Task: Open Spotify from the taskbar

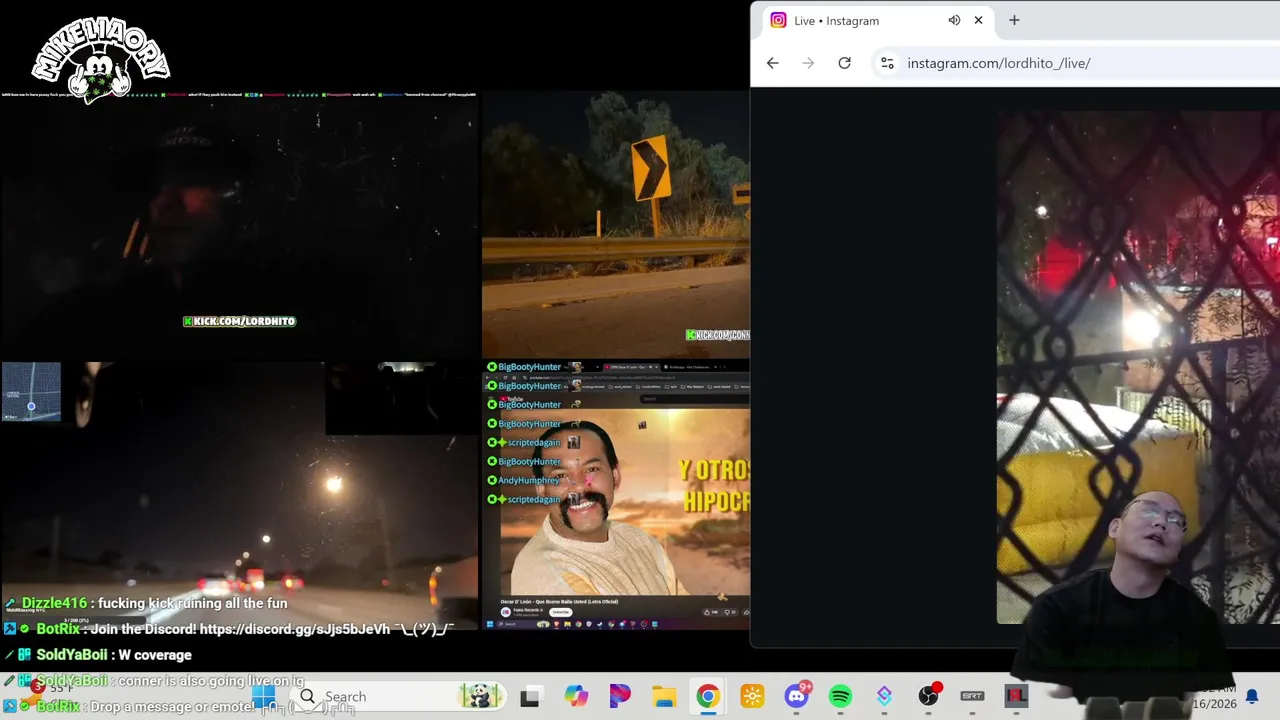Action: (840, 696)
